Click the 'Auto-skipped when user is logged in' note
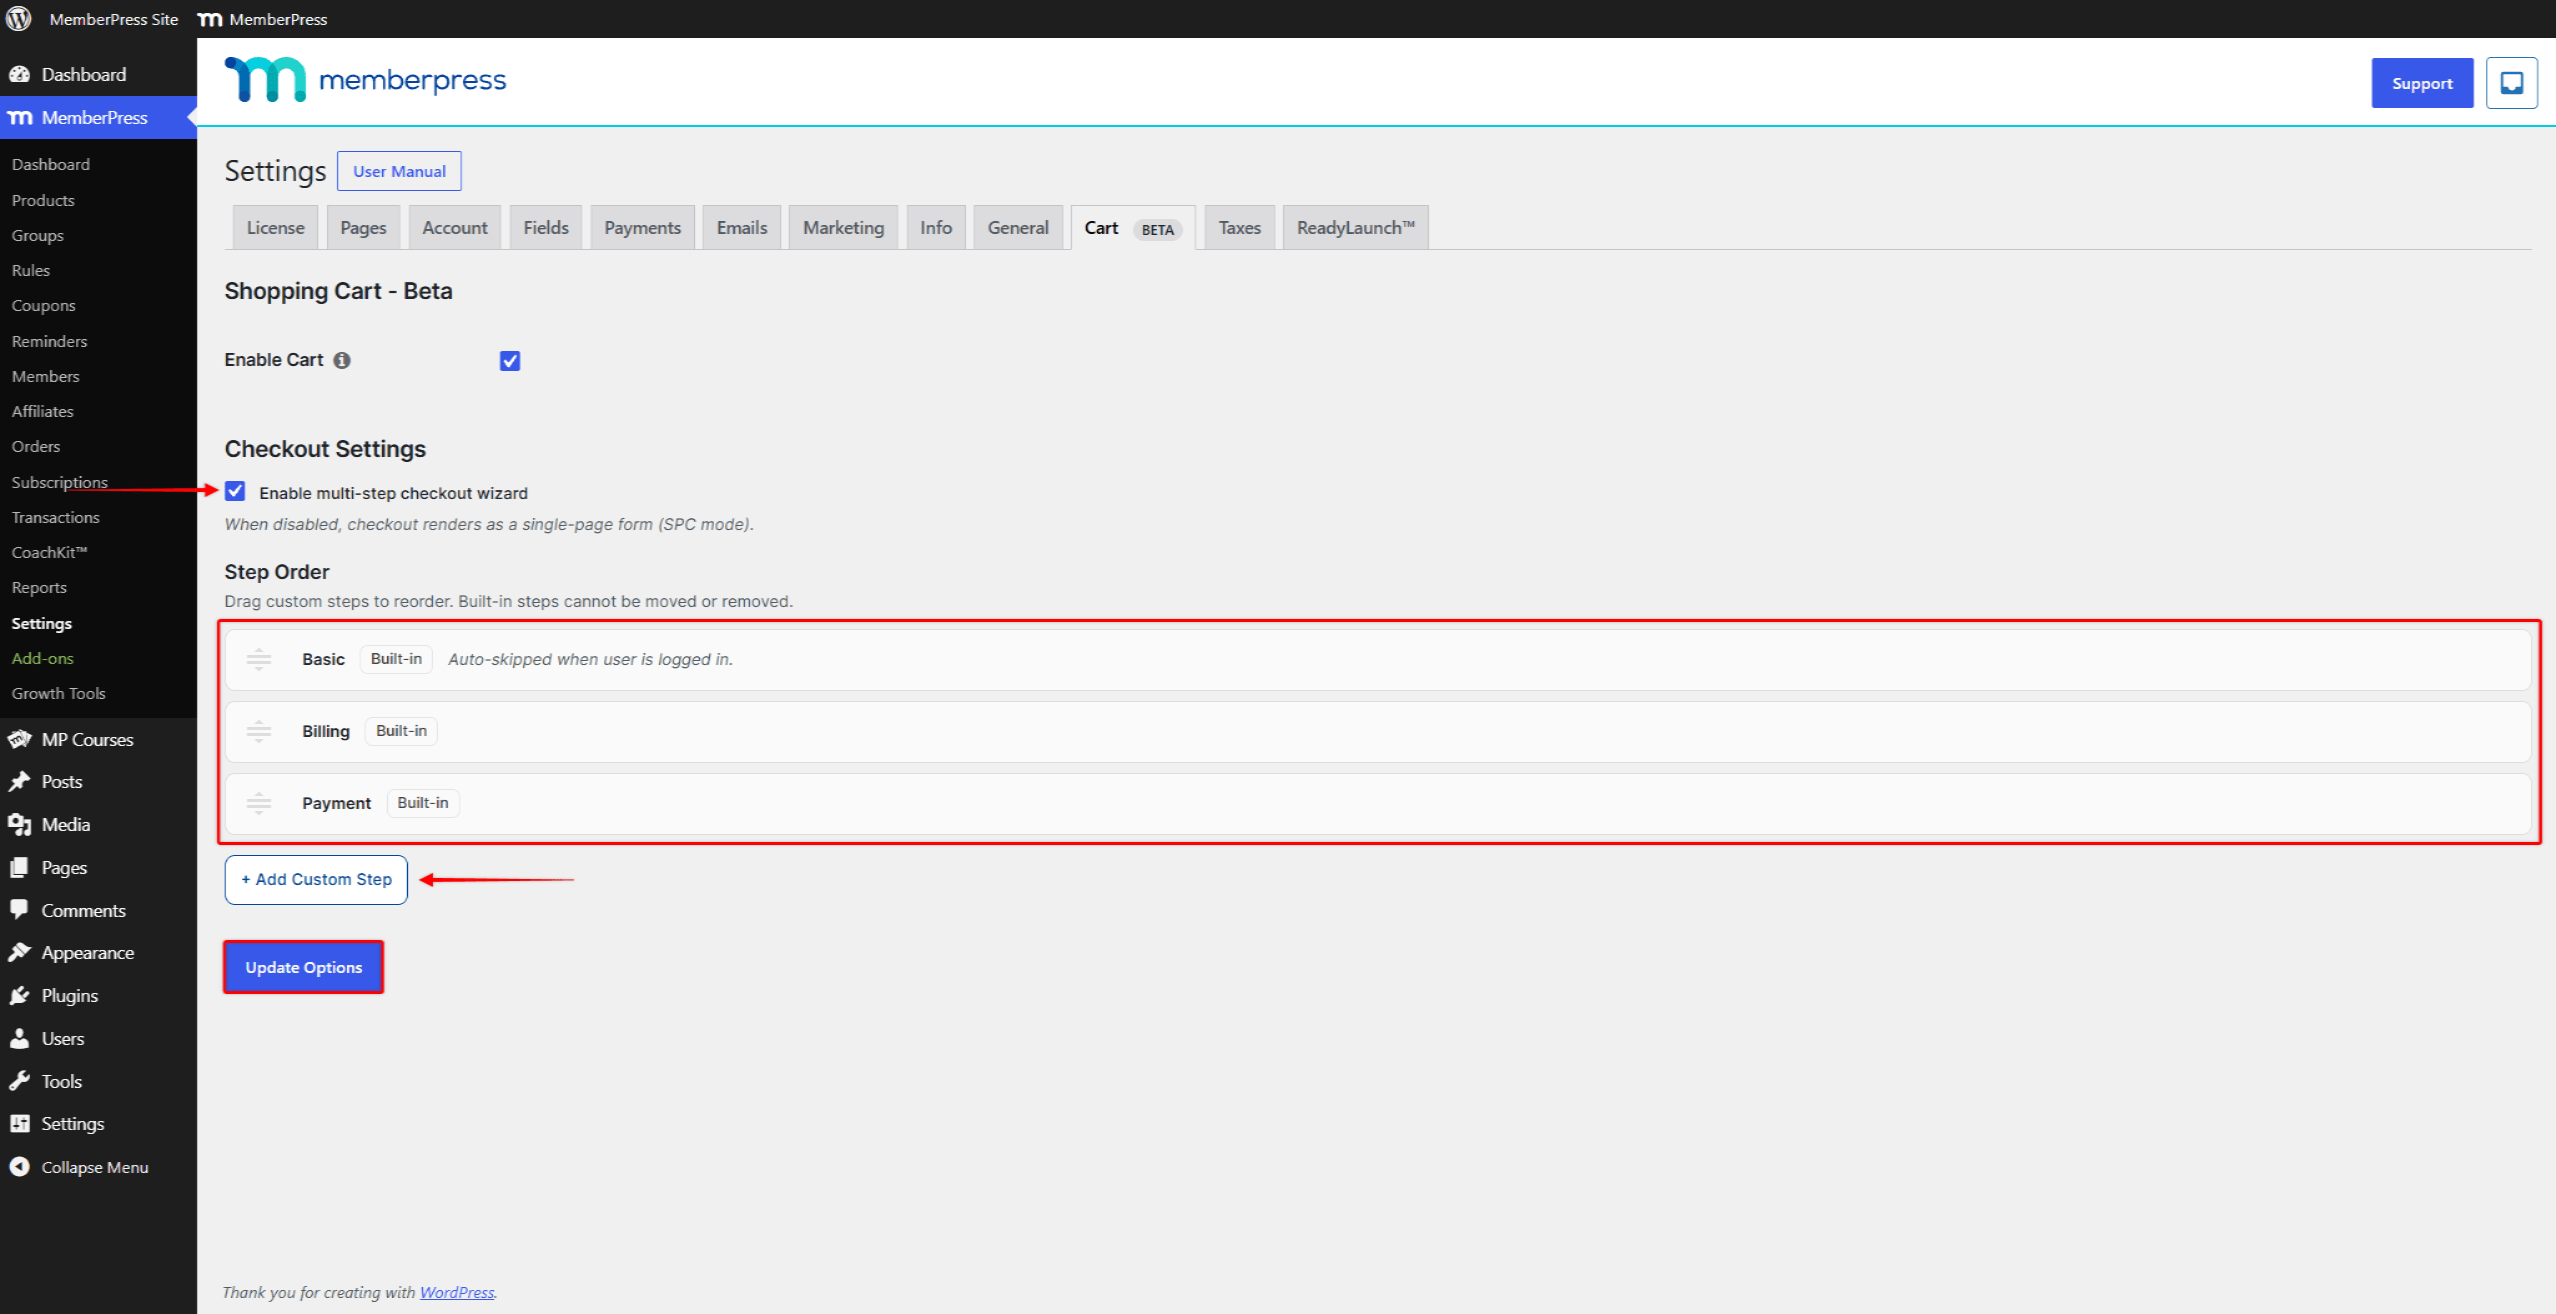The width and height of the screenshot is (2556, 1314). point(590,659)
